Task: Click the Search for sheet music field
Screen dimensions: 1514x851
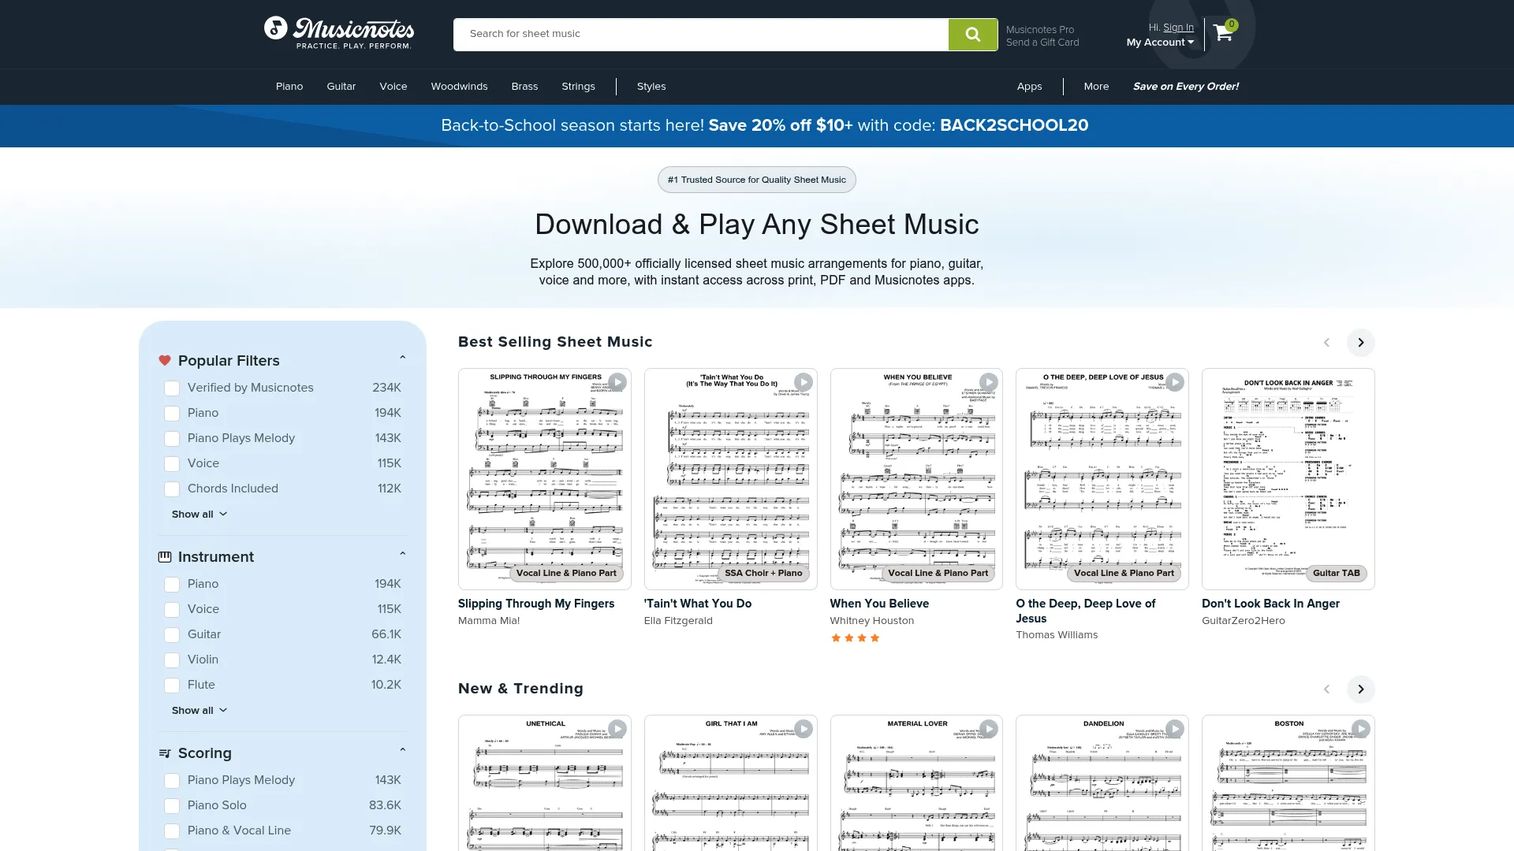Action: 700,34
